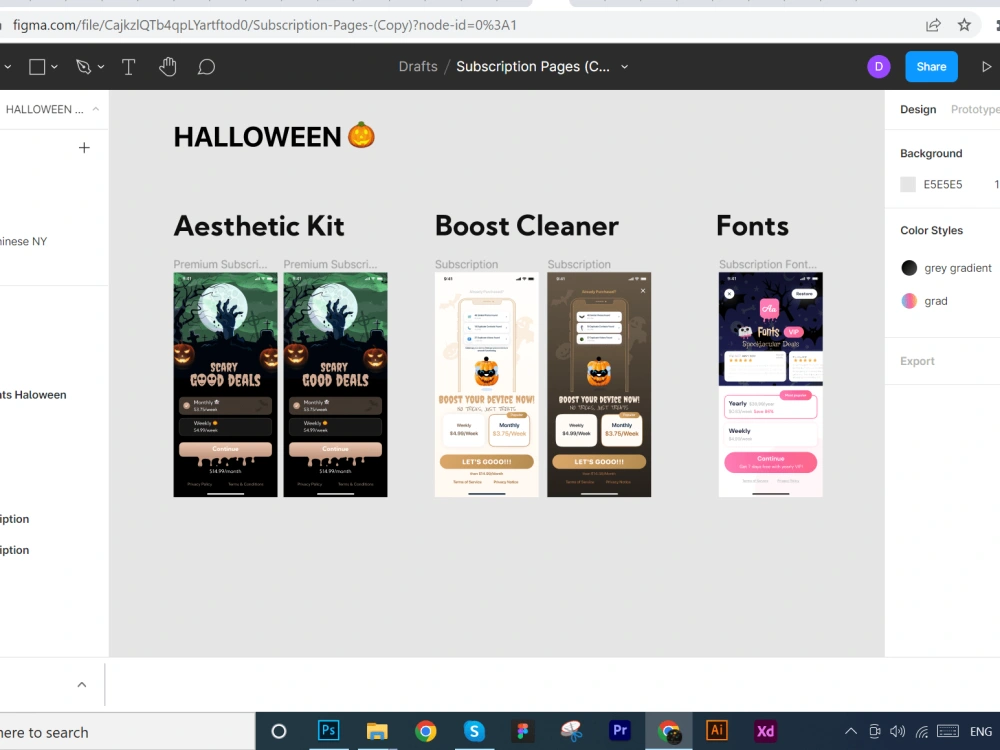Open the Comment tool
Image resolution: width=1000 pixels, height=750 pixels.
(x=205, y=66)
